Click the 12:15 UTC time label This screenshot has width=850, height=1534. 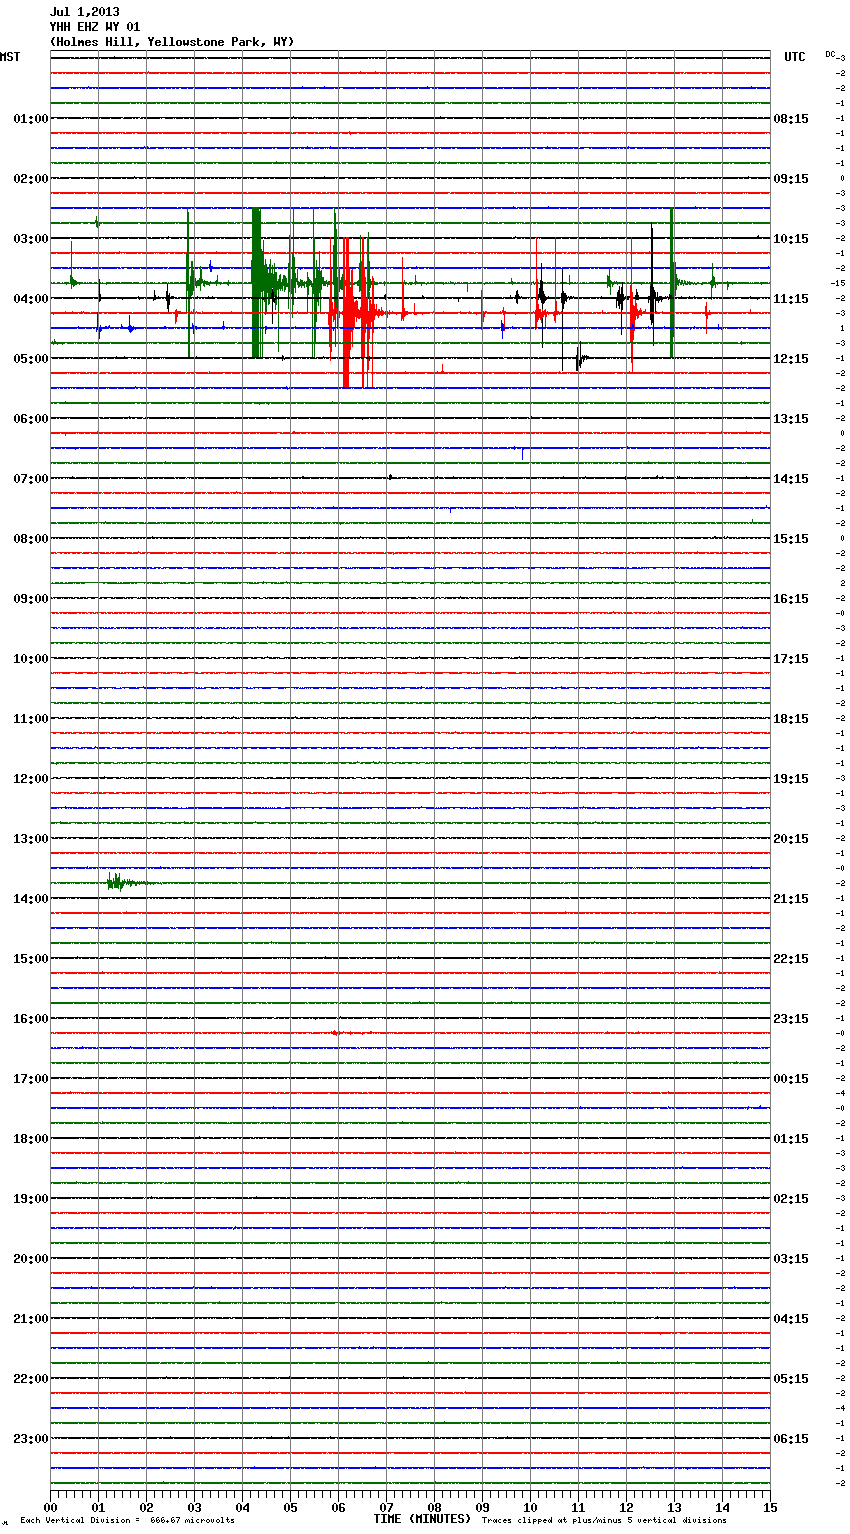tap(791, 359)
